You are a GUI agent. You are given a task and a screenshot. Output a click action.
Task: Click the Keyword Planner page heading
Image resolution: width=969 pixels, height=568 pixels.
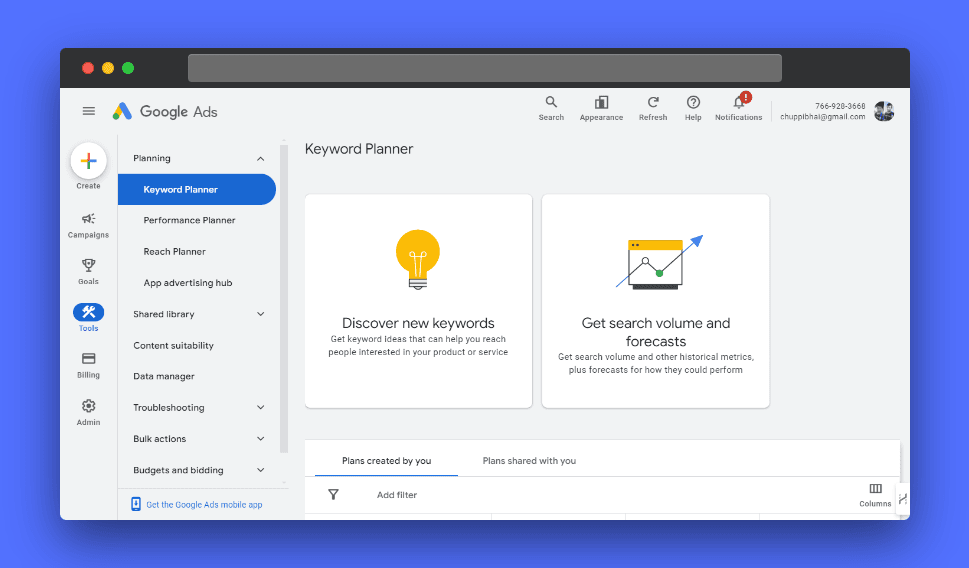[358, 149]
